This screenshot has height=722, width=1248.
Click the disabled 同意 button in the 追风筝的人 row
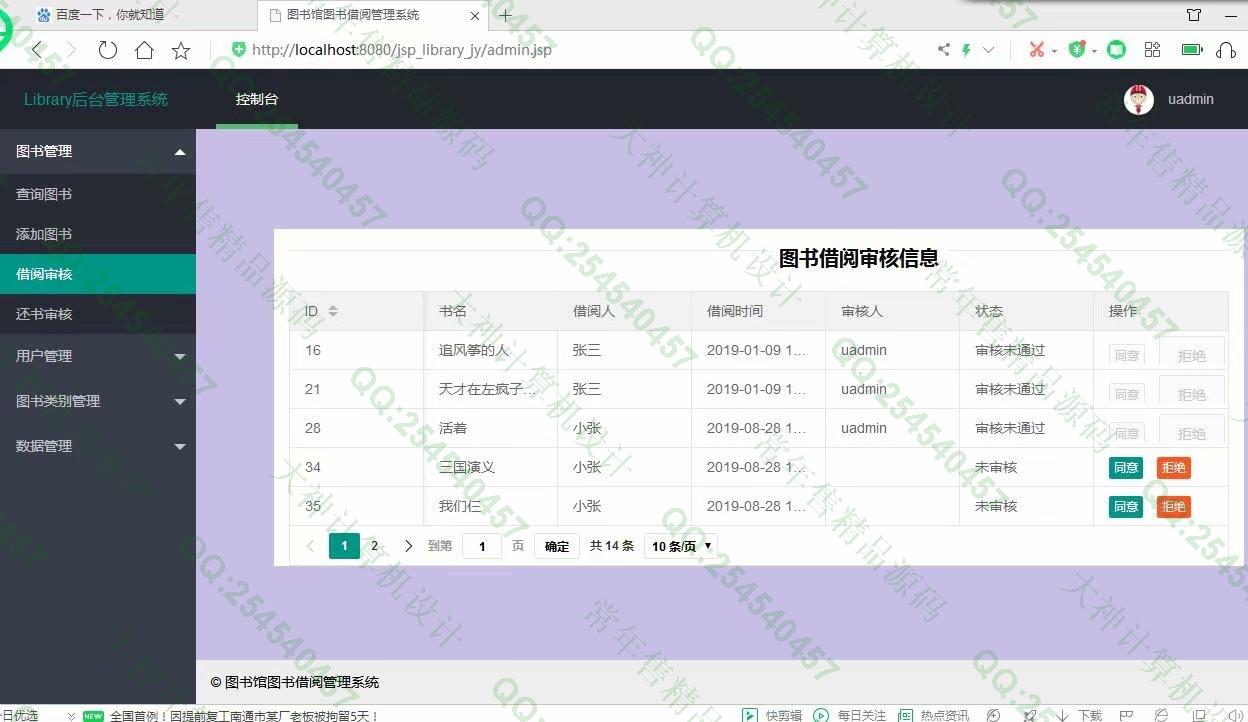click(x=1127, y=355)
